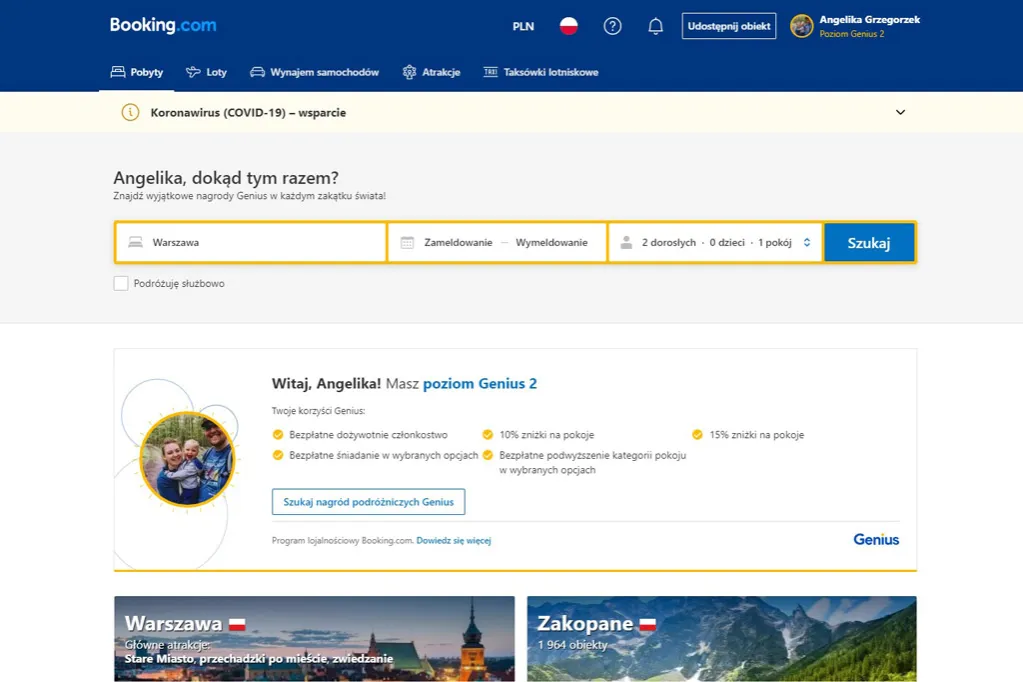The image size is (1023, 682).
Task: Click Szukaj nagród podróżniczych Genius
Action: [x=368, y=501]
